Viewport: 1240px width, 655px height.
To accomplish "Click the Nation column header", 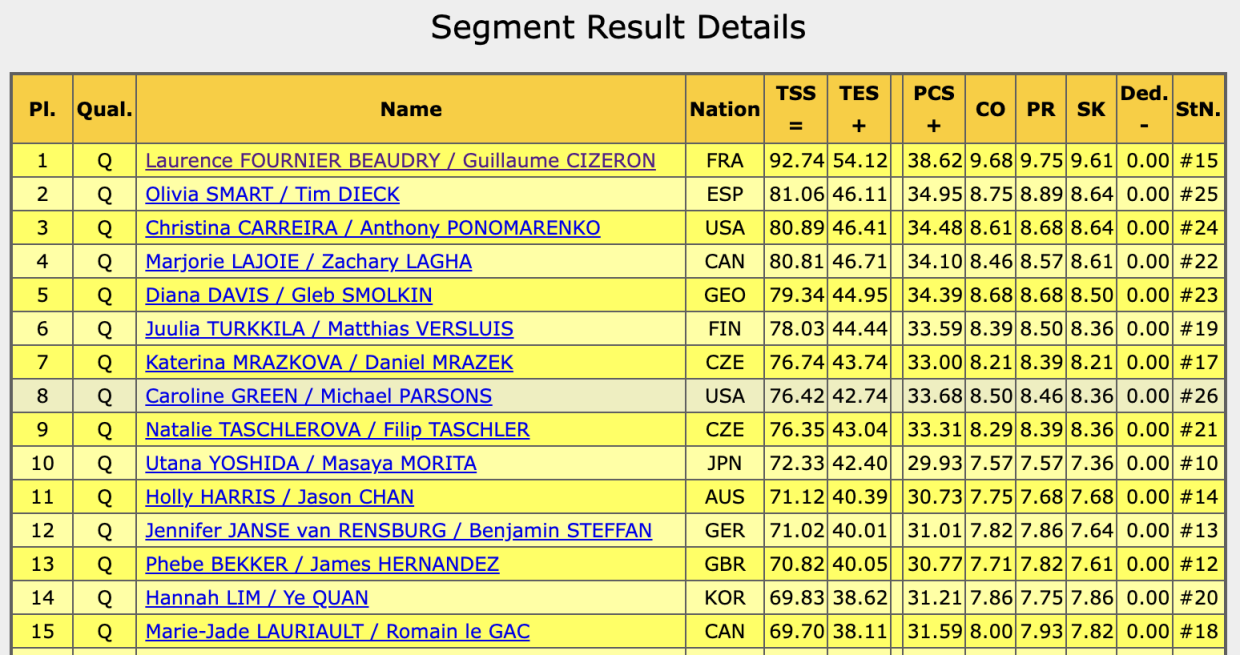I will [x=725, y=109].
